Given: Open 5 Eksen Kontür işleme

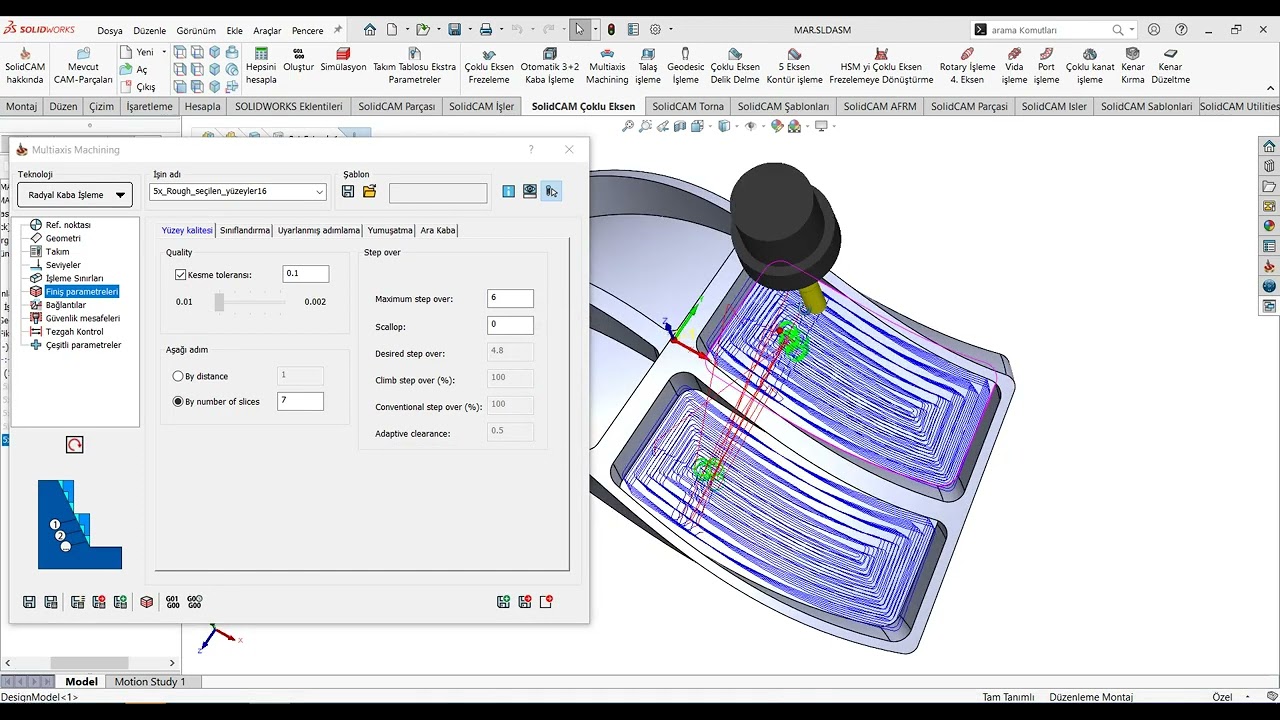Looking at the screenshot, I should pos(794,66).
